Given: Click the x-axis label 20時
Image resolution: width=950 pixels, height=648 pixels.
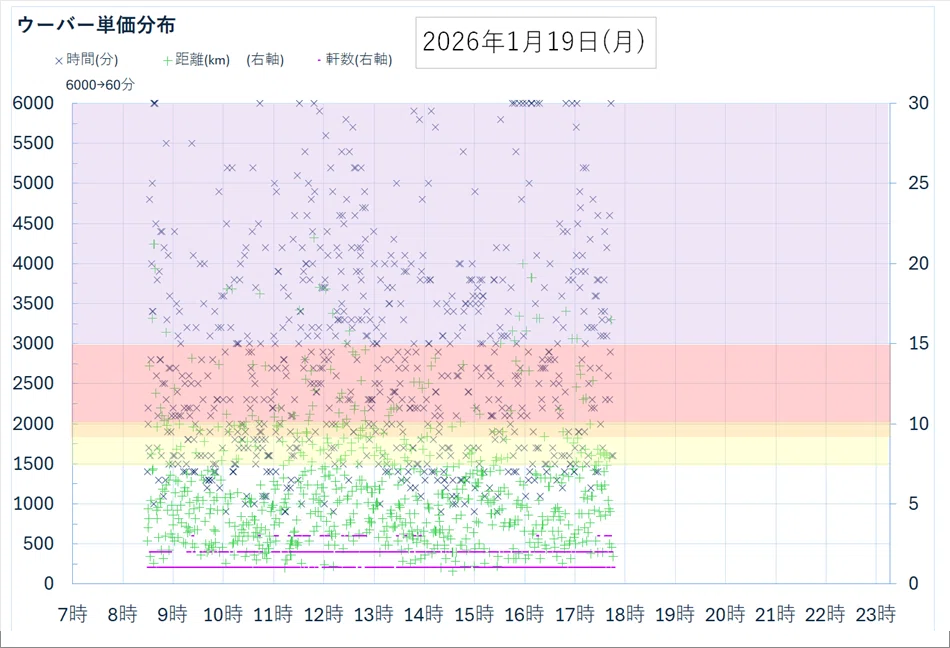Looking at the screenshot, I should point(725,615).
